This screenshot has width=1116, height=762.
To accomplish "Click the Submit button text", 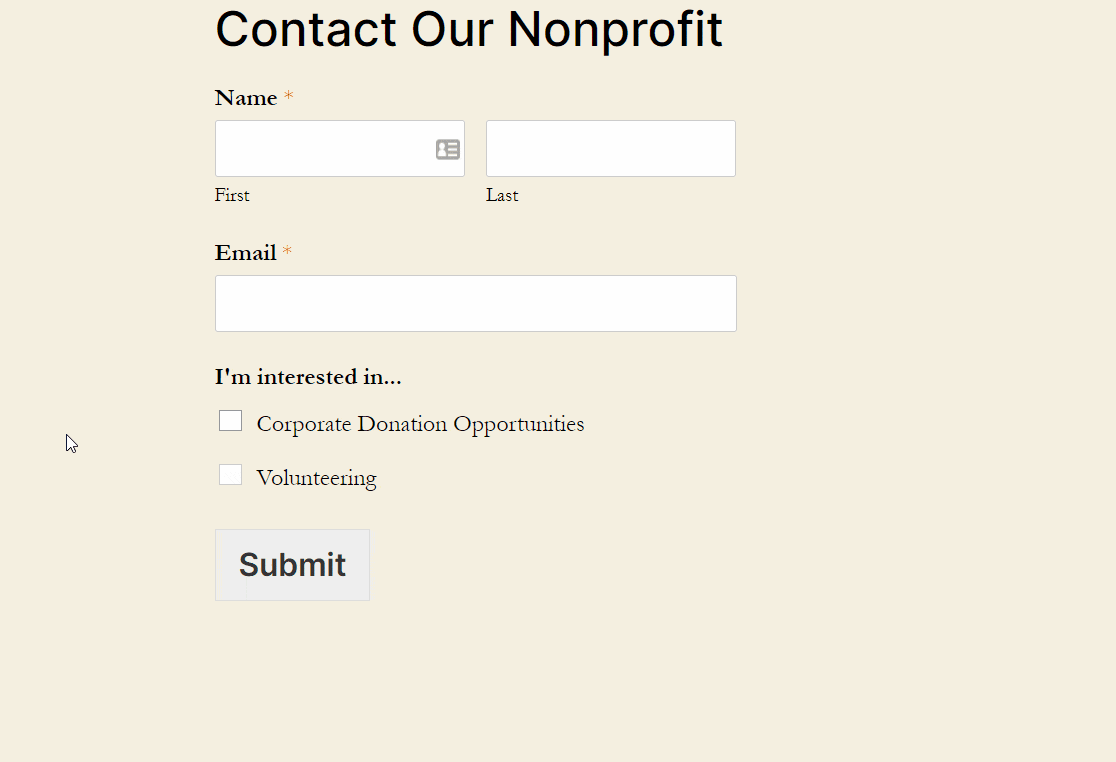I will pyautogui.click(x=292, y=565).
